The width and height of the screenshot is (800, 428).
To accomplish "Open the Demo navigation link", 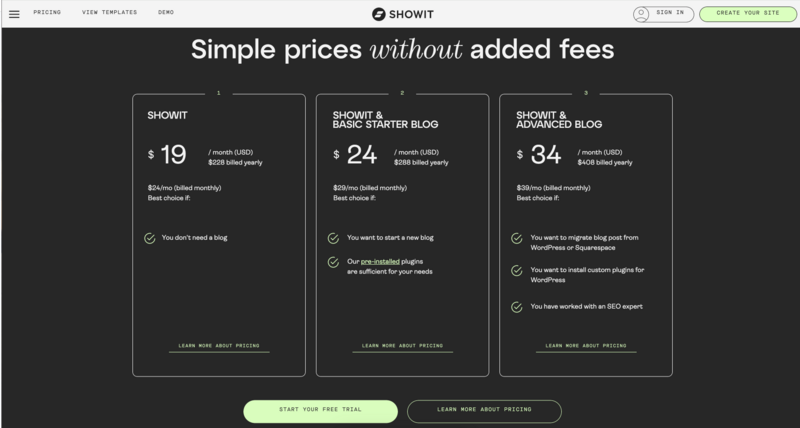I will (x=166, y=12).
